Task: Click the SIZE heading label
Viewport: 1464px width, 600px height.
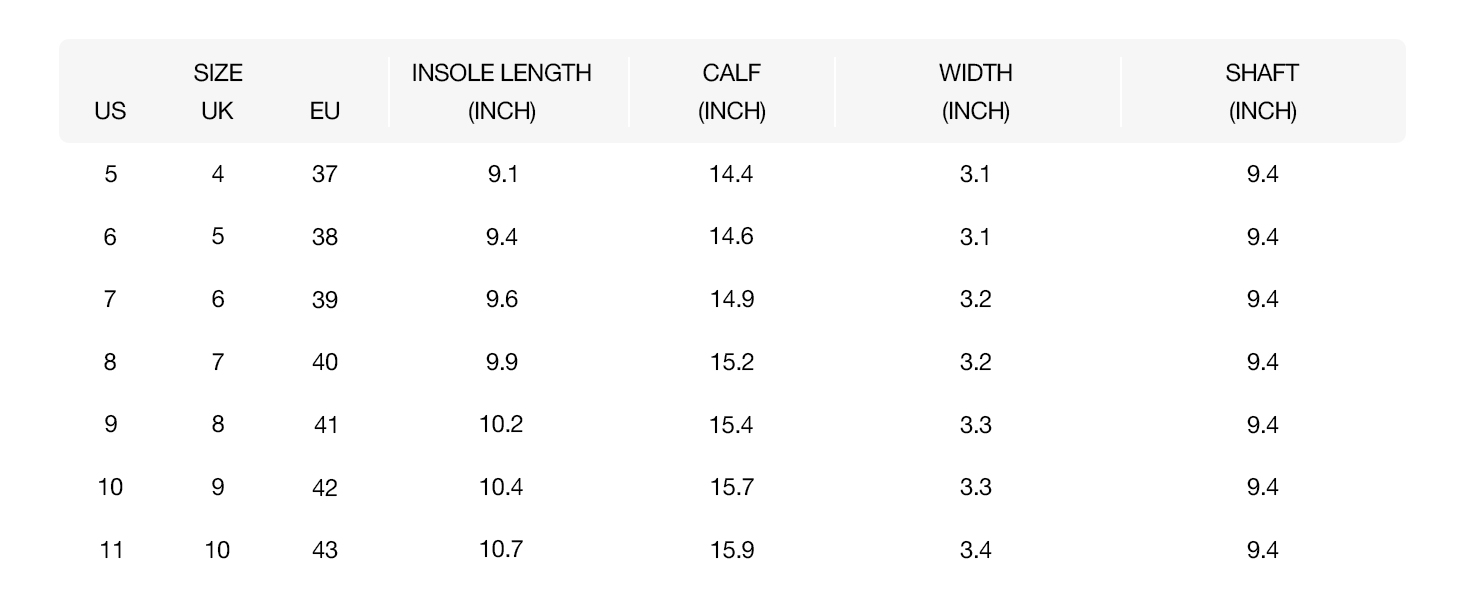Action: point(218,73)
